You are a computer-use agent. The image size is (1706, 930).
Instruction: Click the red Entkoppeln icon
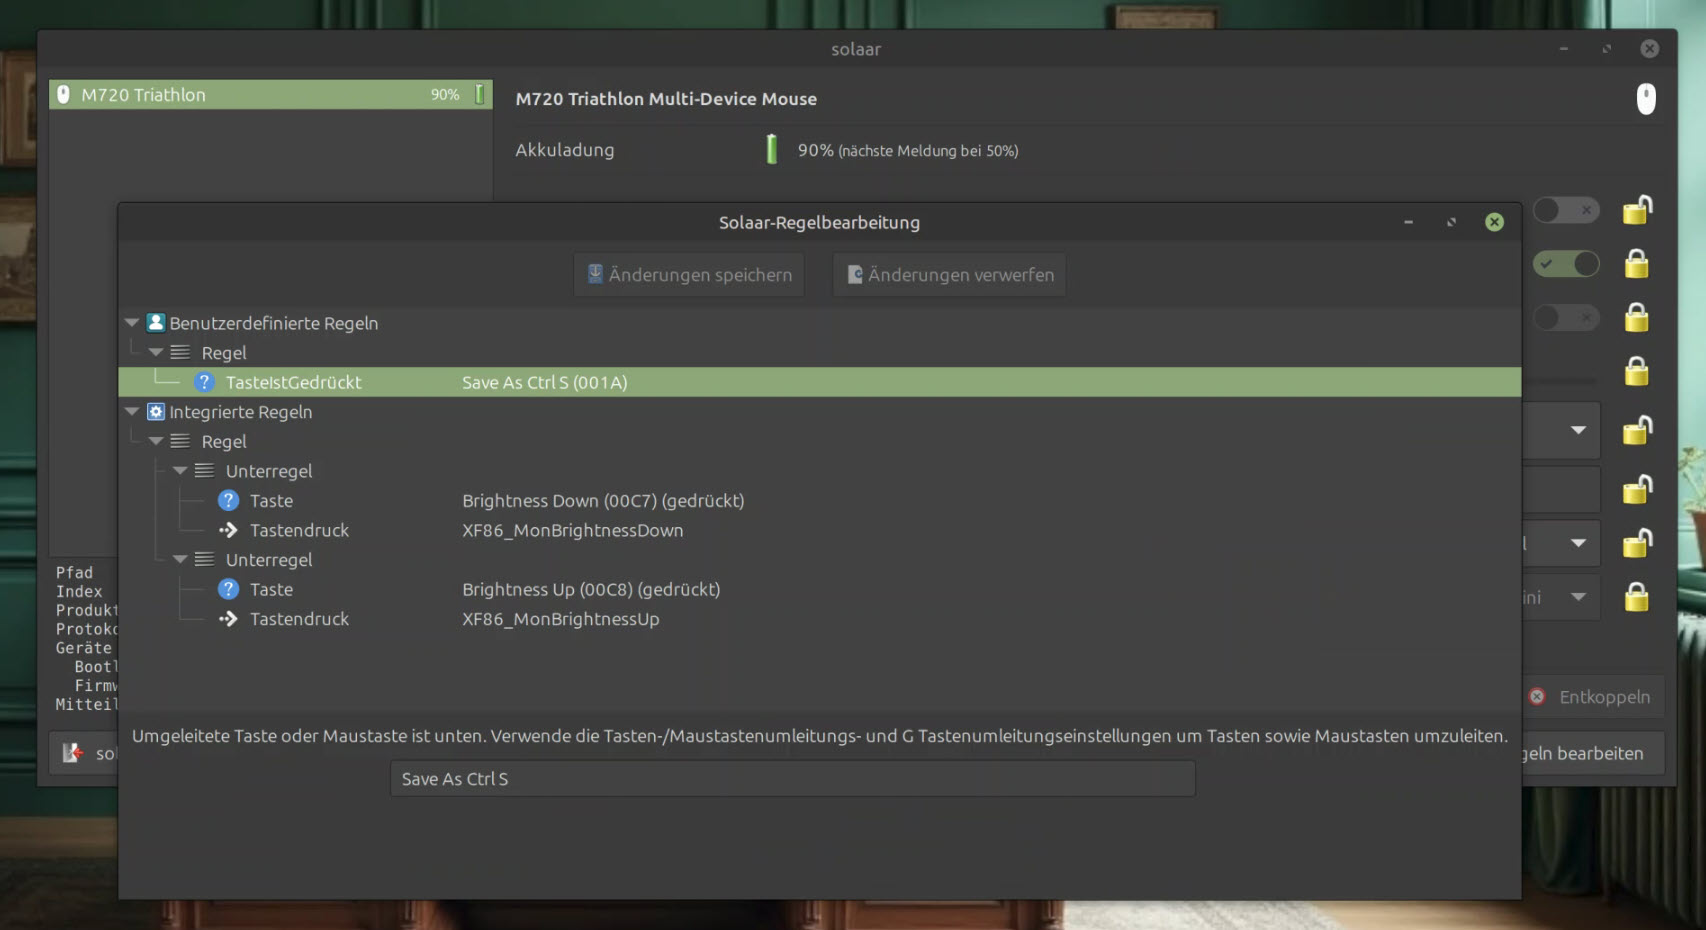tap(1537, 697)
